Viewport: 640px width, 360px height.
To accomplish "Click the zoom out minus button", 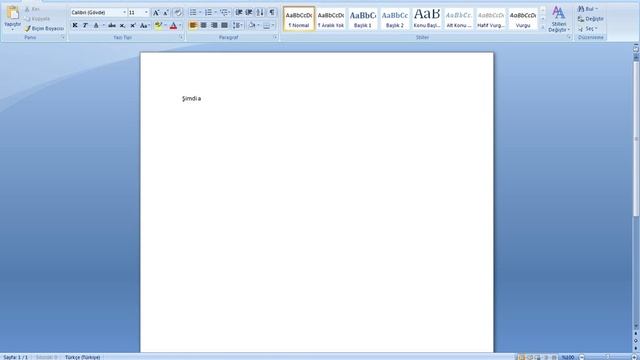I will pos(582,357).
